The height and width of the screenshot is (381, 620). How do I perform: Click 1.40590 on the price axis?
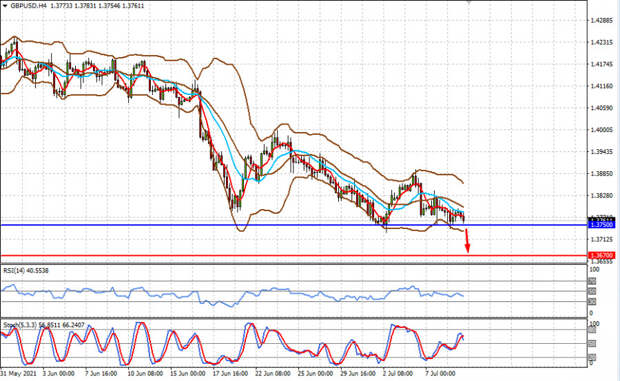601,108
